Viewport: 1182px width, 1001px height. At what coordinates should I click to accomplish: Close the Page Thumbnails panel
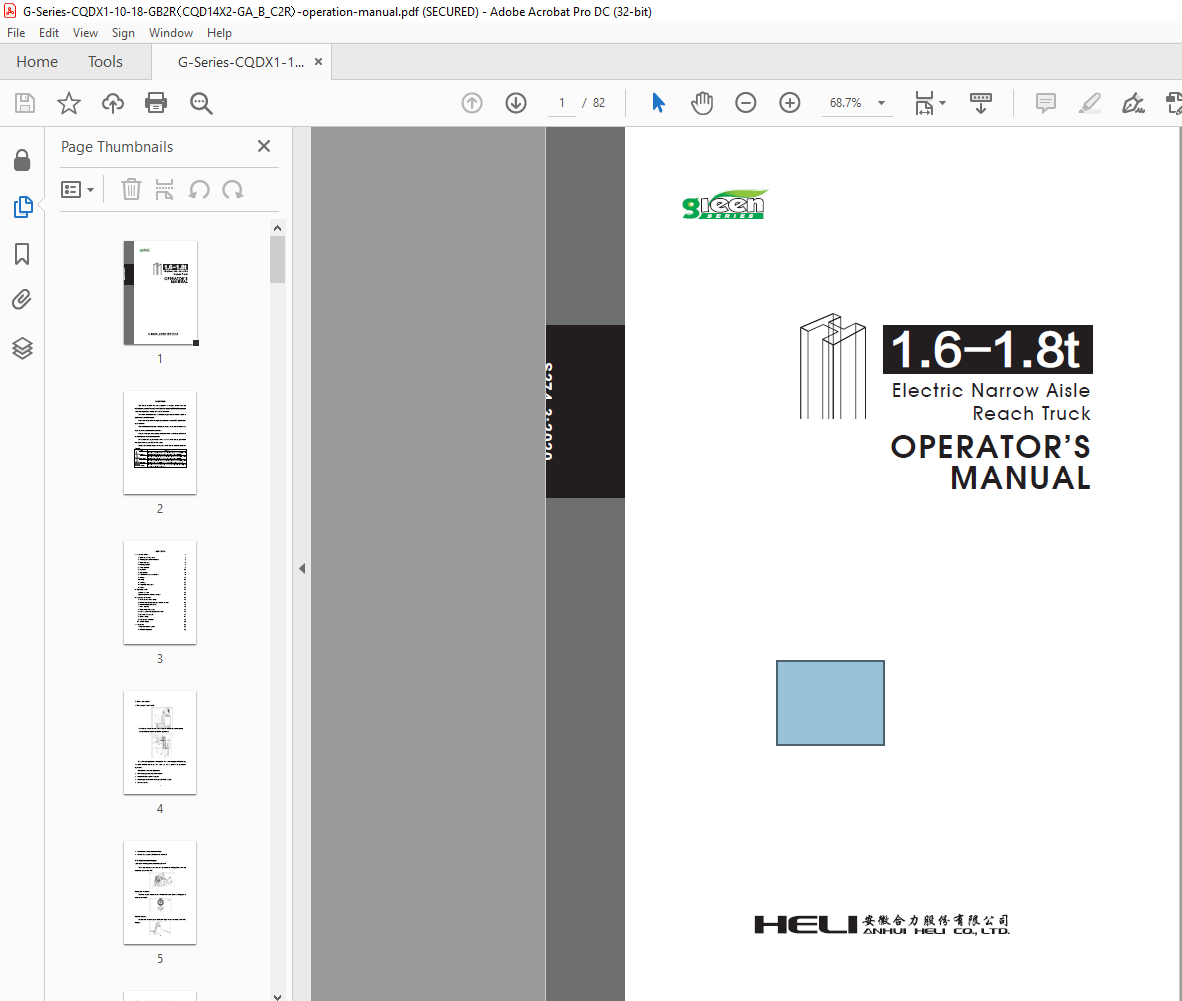pyautogui.click(x=264, y=146)
